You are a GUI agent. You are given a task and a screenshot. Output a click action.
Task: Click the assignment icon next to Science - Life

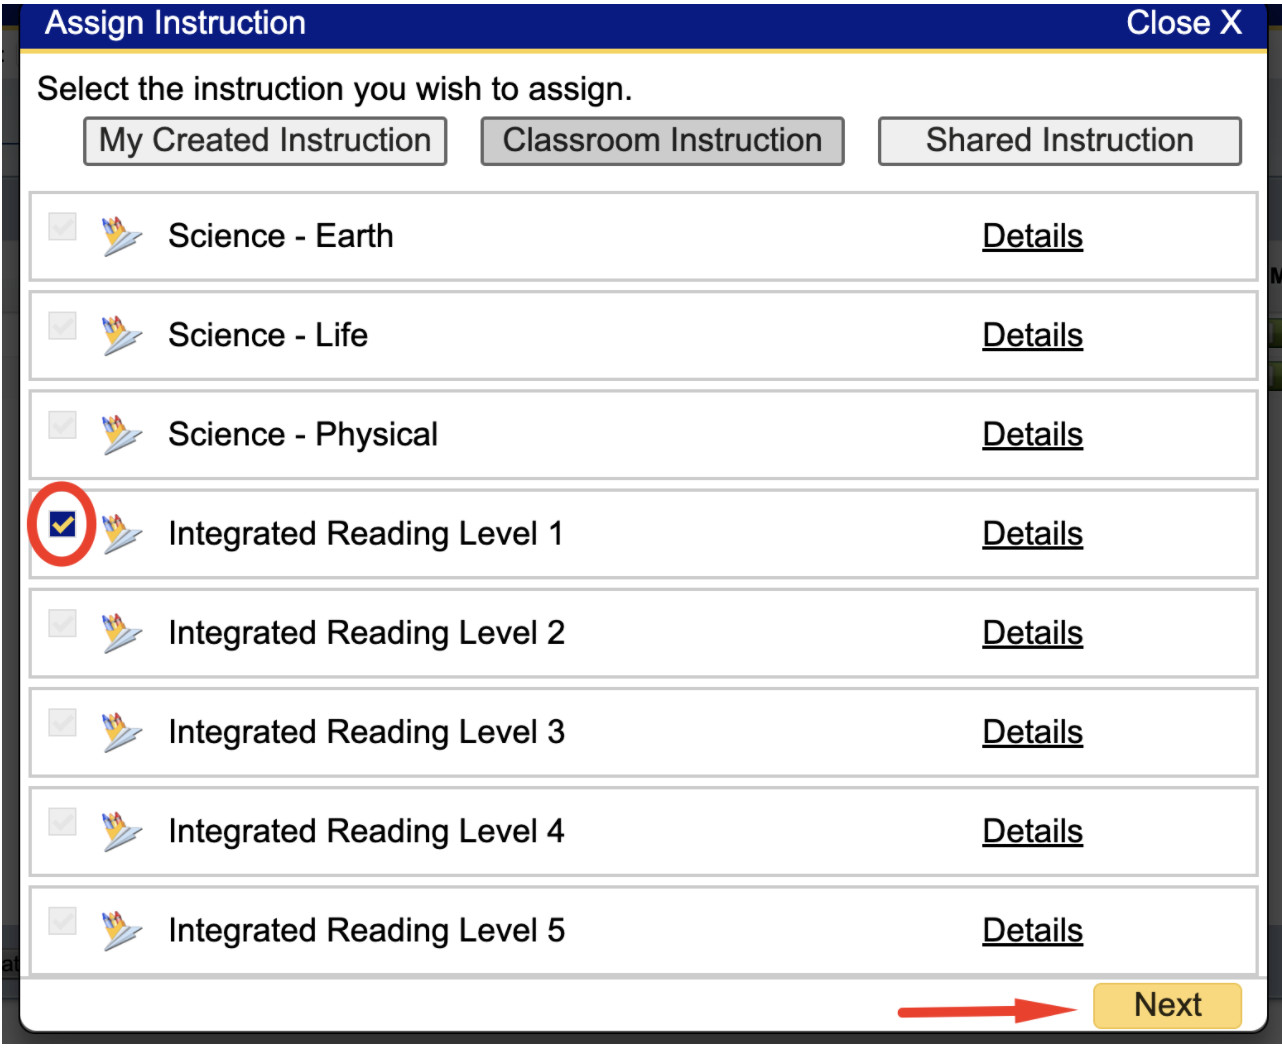click(x=123, y=335)
